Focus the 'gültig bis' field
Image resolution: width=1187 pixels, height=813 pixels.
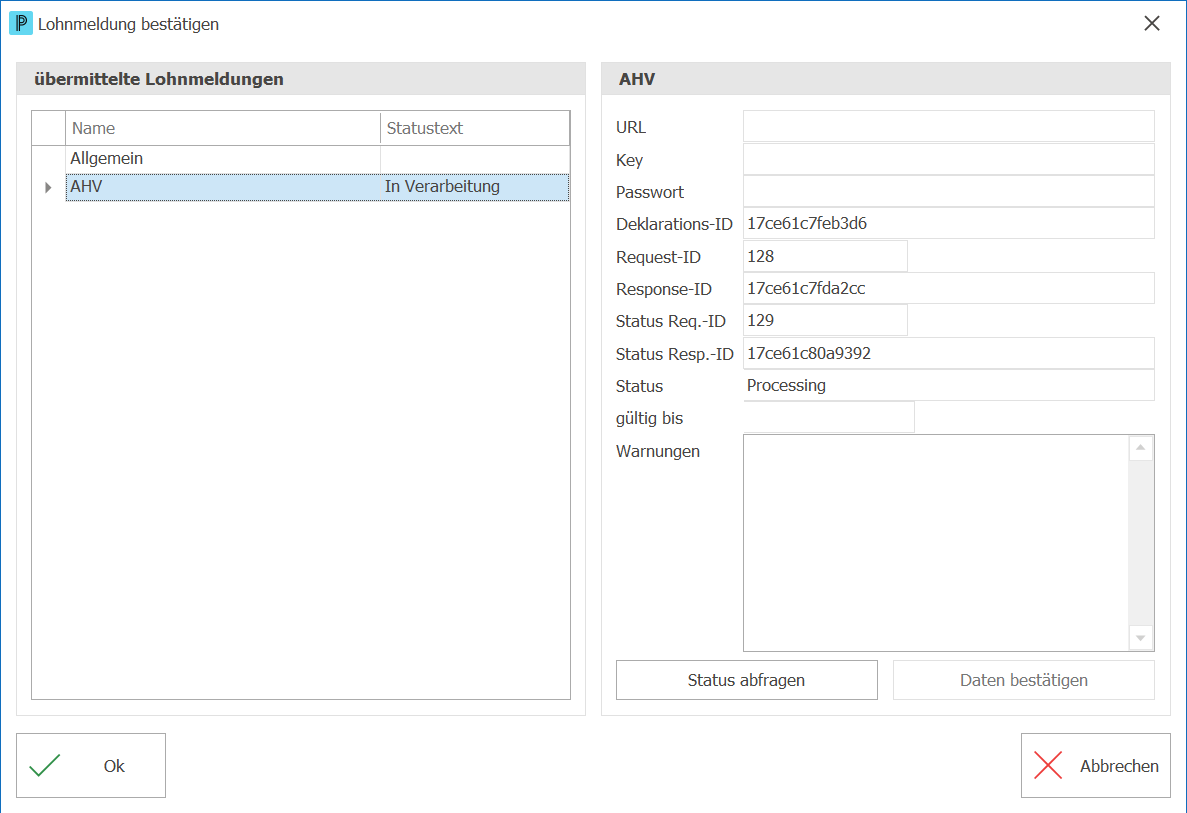coord(829,417)
